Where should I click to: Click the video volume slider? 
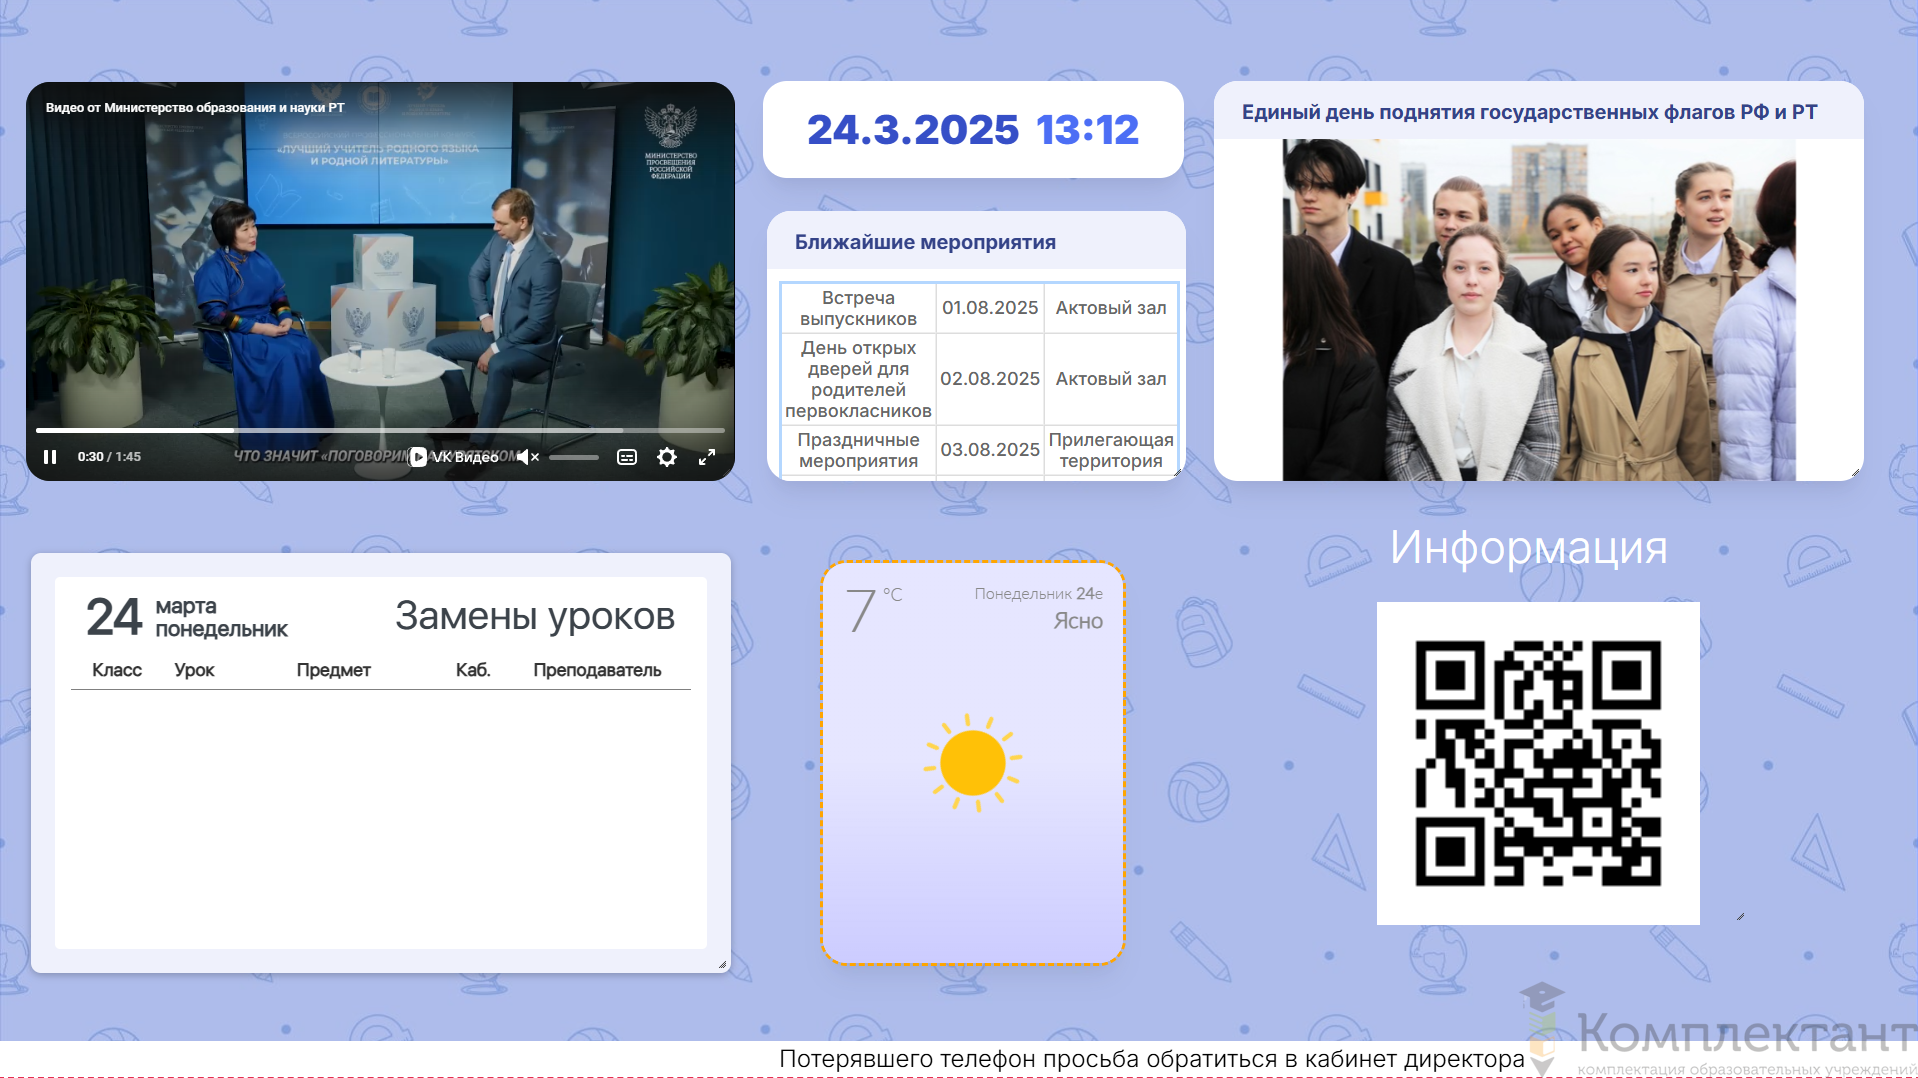[x=574, y=457]
